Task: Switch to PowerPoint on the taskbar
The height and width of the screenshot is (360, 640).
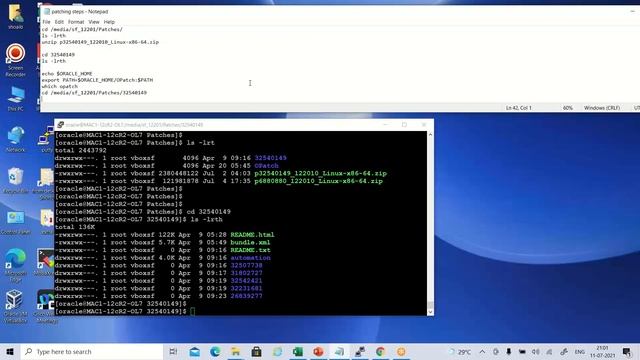Action: pos(318,351)
